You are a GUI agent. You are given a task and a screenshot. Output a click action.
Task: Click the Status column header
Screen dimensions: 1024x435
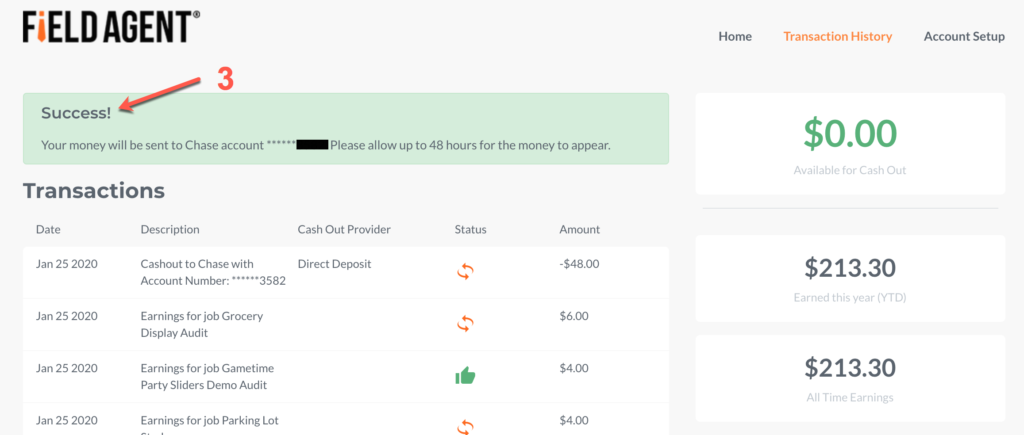[470, 229]
